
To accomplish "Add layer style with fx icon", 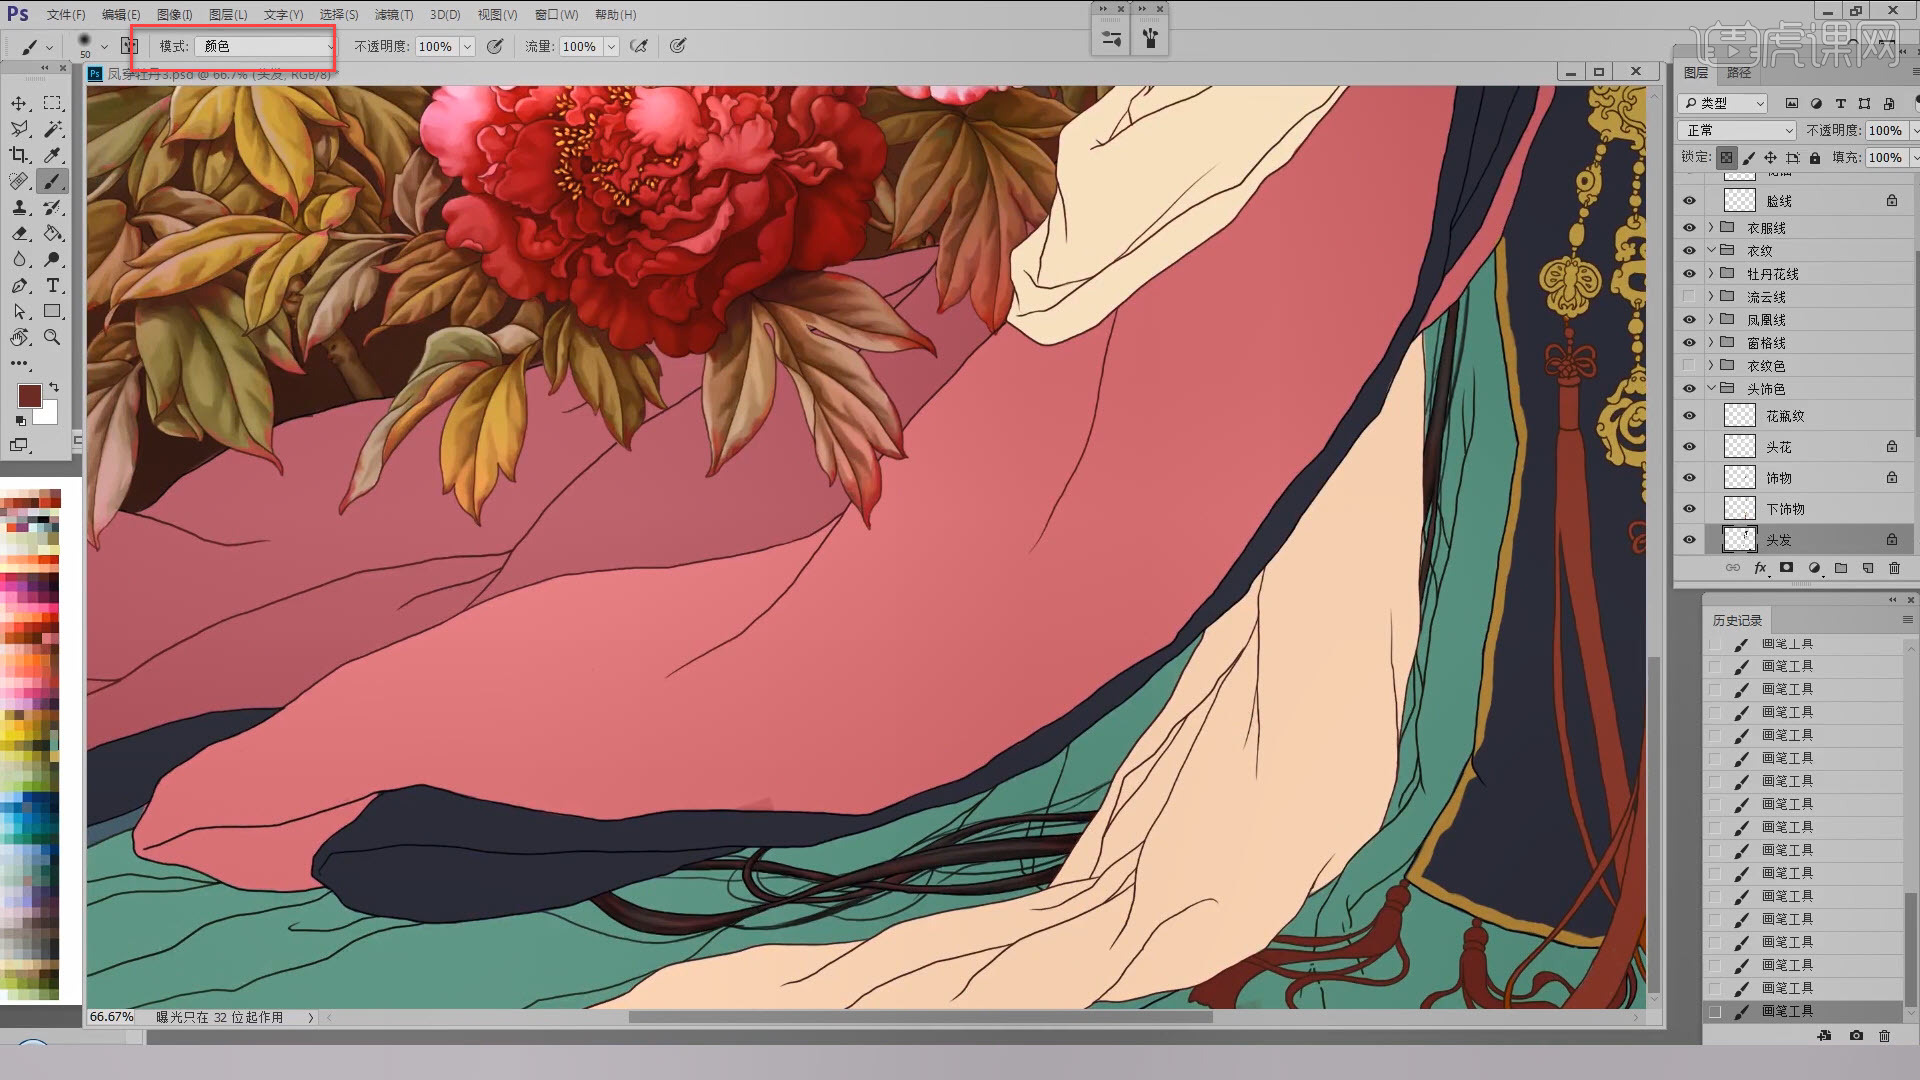I will pyautogui.click(x=1760, y=568).
